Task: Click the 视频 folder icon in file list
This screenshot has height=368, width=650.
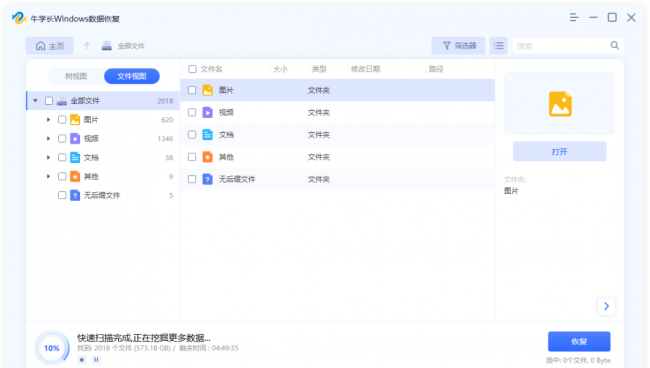Action: tap(207, 112)
